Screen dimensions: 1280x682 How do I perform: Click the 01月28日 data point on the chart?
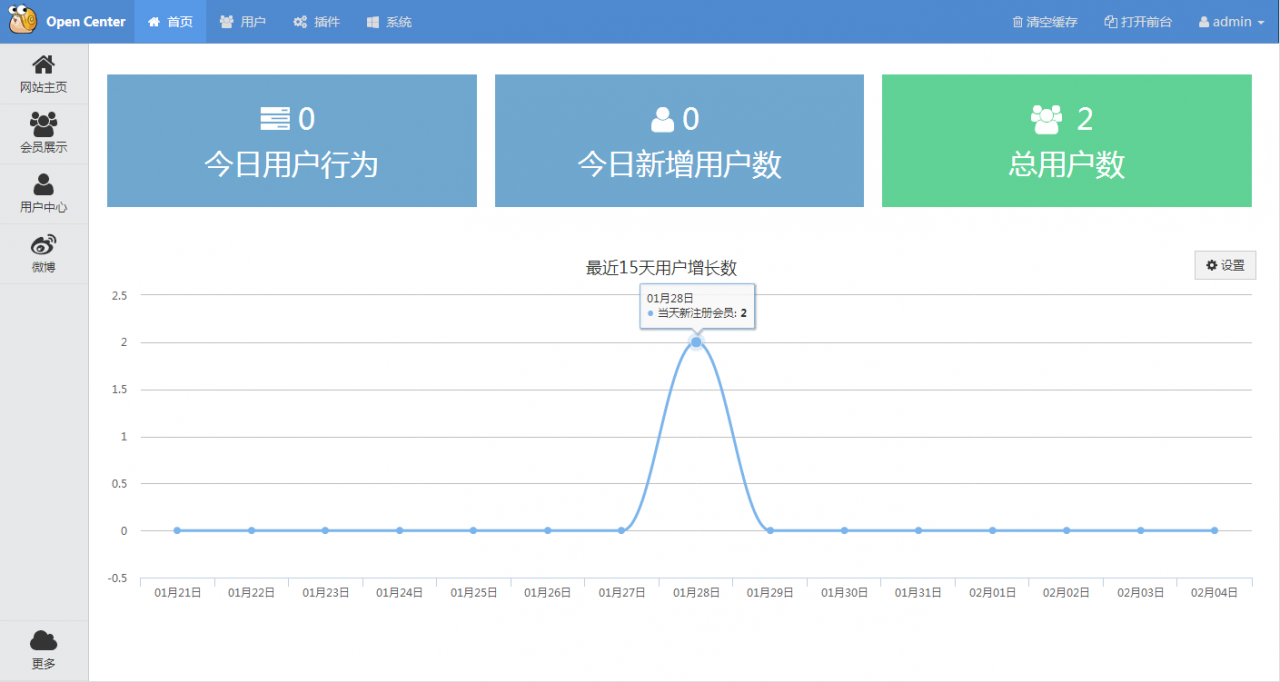695,342
